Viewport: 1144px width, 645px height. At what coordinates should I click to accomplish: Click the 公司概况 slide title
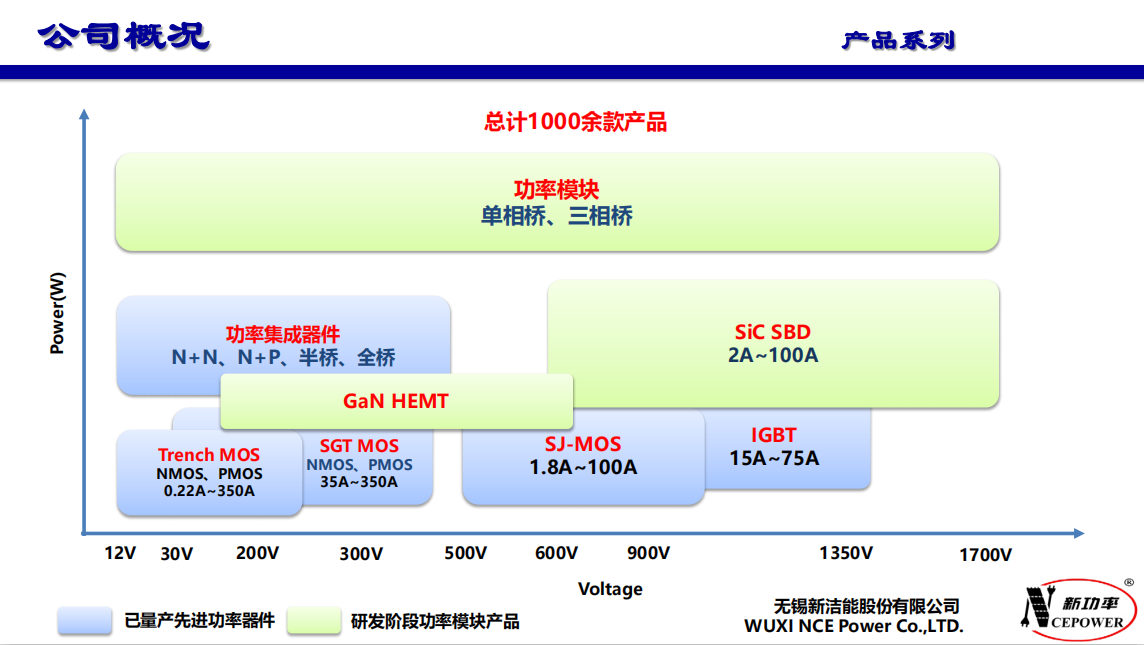[x=124, y=36]
